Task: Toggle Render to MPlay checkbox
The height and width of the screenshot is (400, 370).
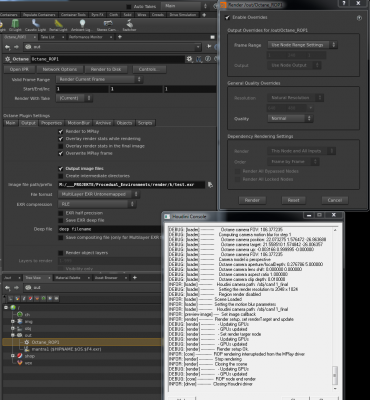Action: tap(61, 131)
